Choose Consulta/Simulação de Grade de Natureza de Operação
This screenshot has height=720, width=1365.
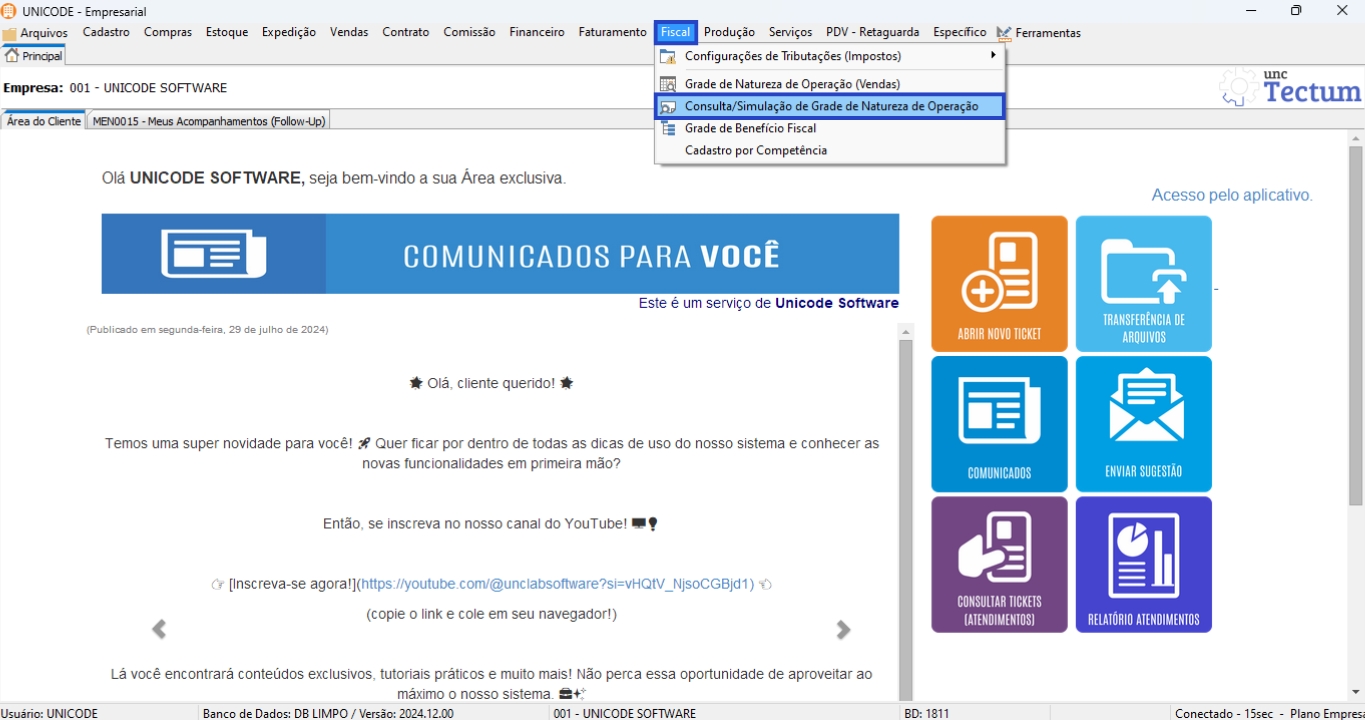point(830,106)
